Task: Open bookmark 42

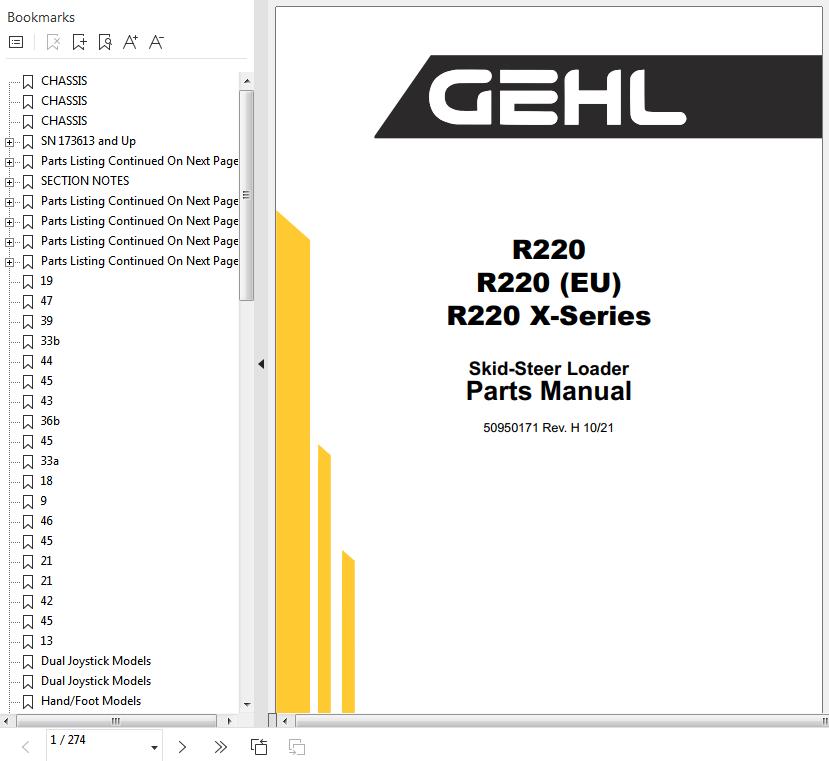Action: coord(47,601)
